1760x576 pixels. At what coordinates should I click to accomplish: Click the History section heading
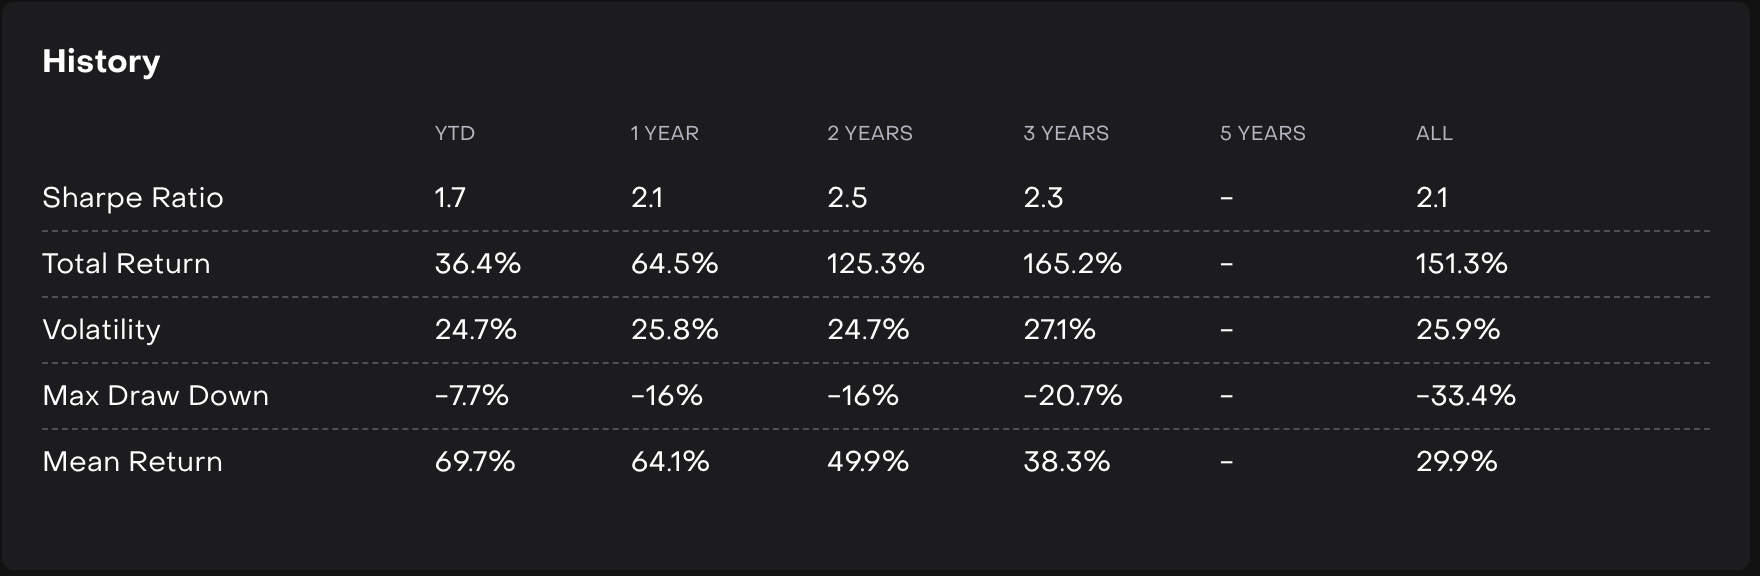(x=101, y=62)
